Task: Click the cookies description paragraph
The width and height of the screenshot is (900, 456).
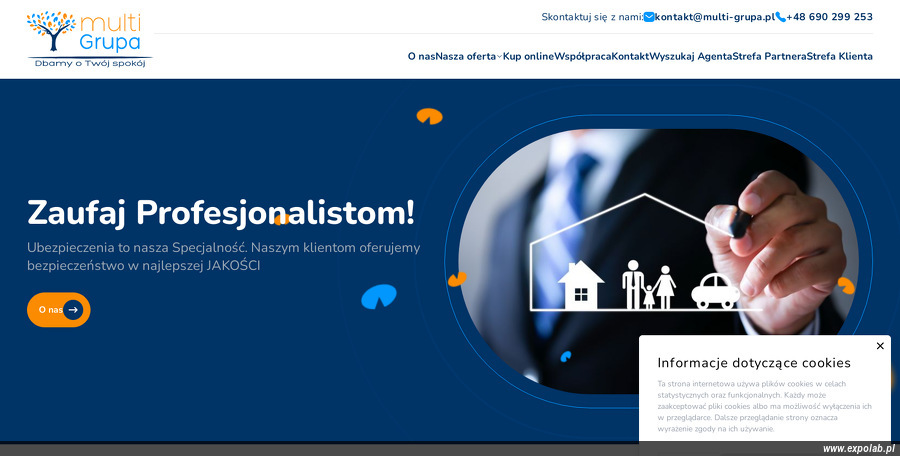Action: tap(765, 407)
